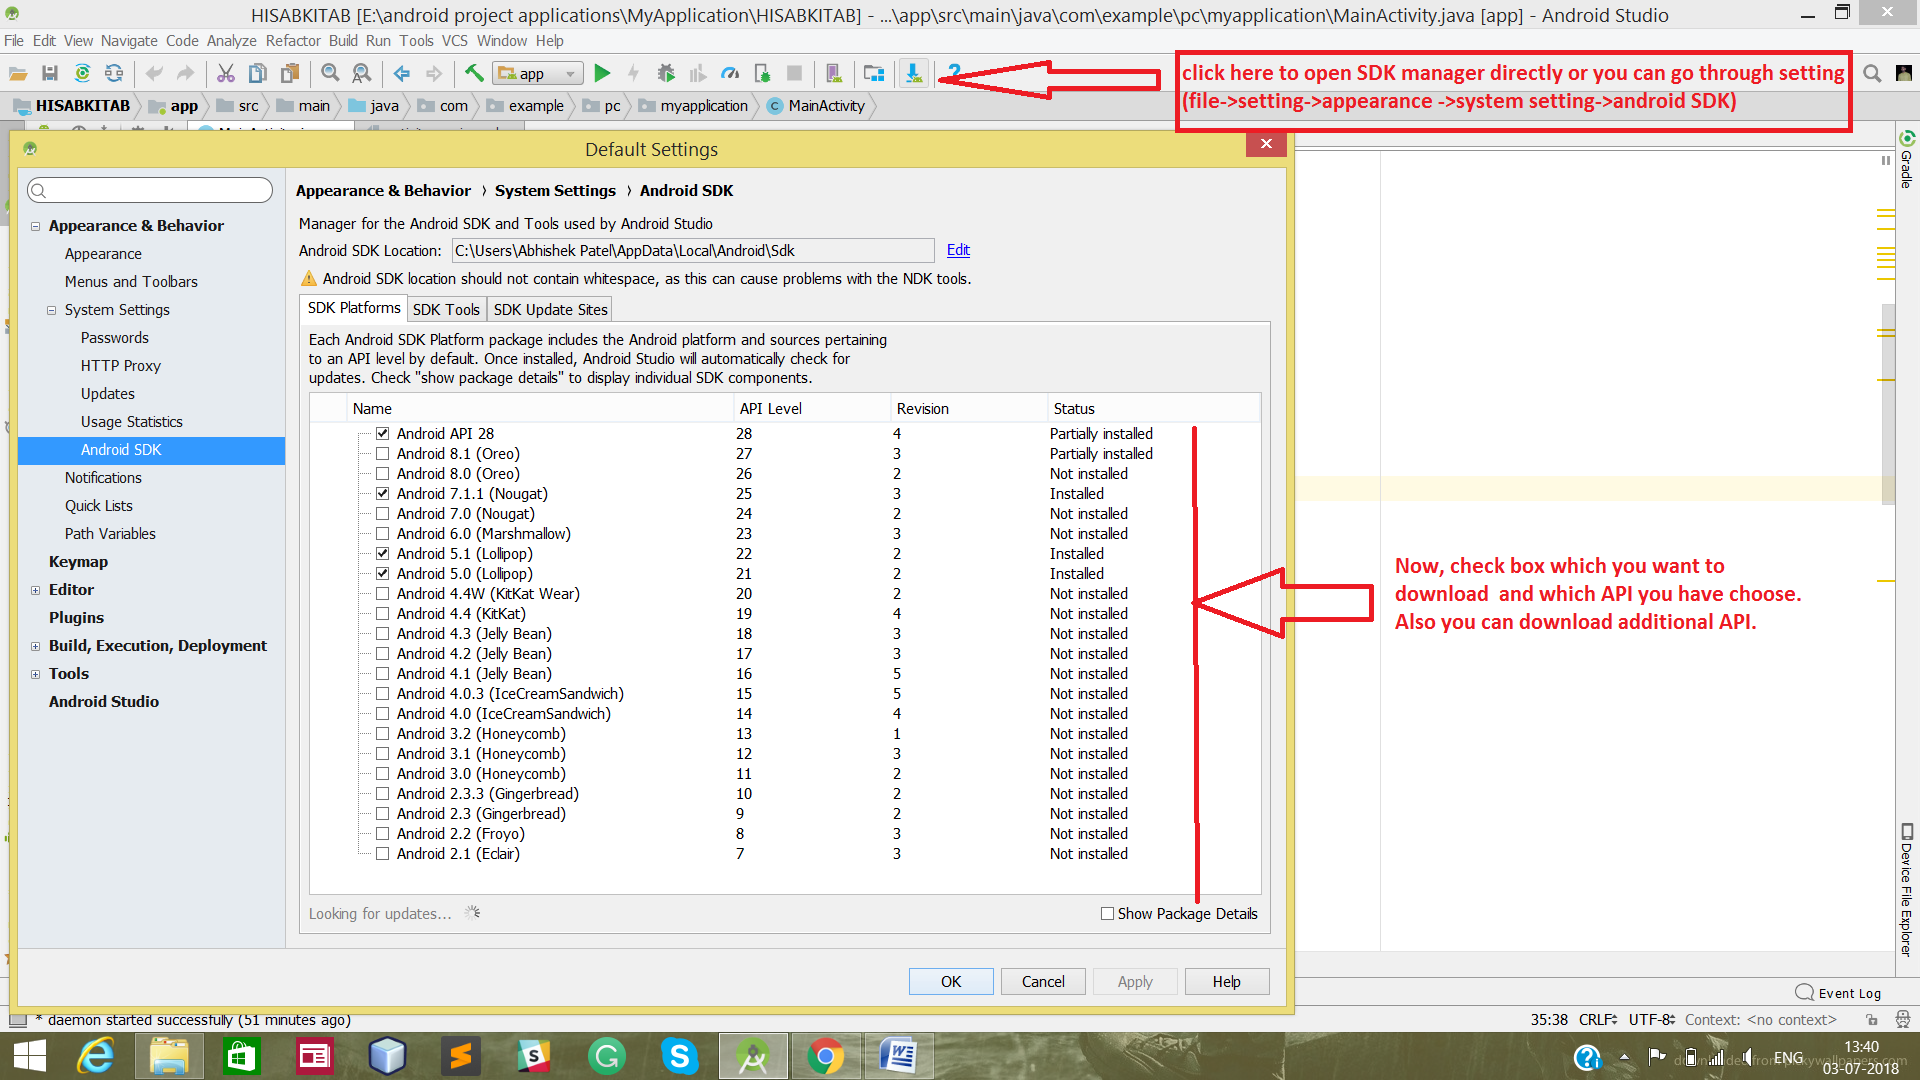1920x1080 pixels.
Task: Uncheck Android 7.1.1 (Nougat) checkbox
Action: coord(382,493)
